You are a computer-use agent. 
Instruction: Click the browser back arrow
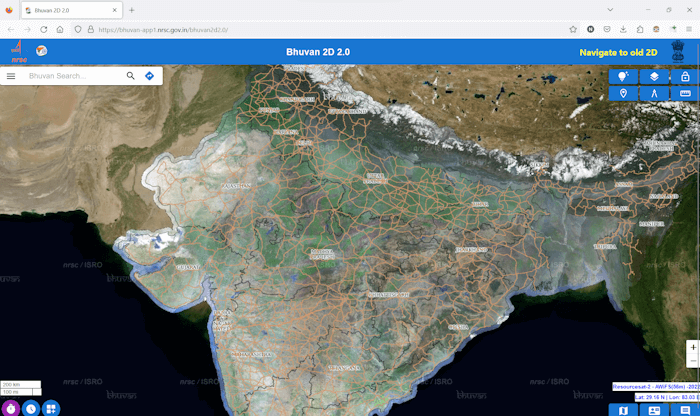(x=11, y=29)
